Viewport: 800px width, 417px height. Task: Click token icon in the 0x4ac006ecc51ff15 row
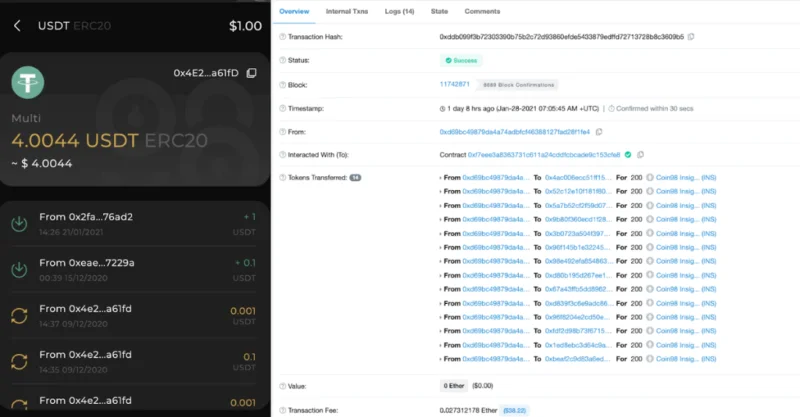pos(649,178)
